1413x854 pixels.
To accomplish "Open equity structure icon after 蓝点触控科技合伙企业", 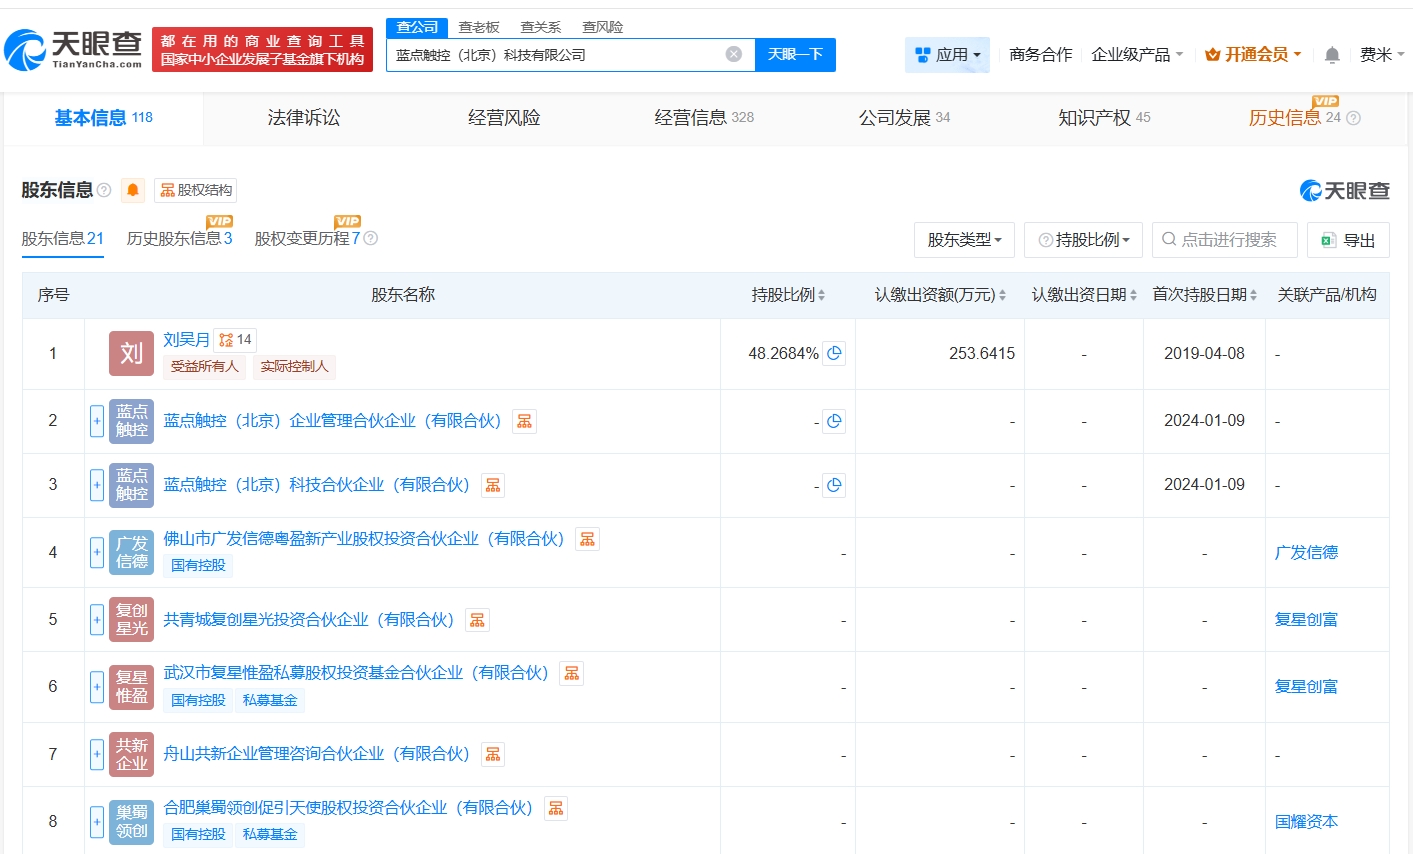I will click(x=493, y=485).
